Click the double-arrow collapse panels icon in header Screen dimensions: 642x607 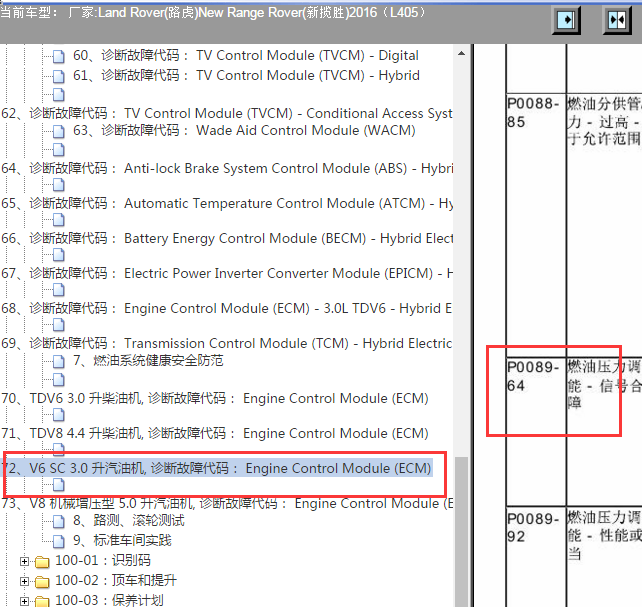pos(617,19)
